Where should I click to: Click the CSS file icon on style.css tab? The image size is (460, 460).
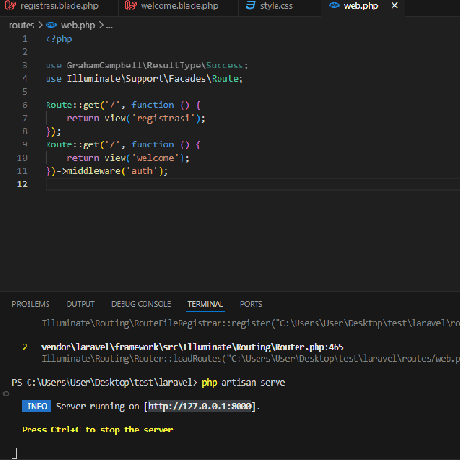(250, 6)
